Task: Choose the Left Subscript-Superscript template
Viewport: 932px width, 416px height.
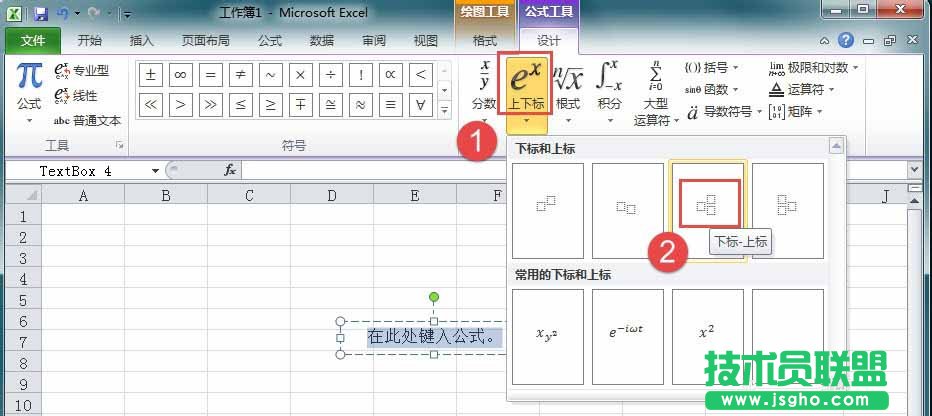Action: [x=788, y=211]
